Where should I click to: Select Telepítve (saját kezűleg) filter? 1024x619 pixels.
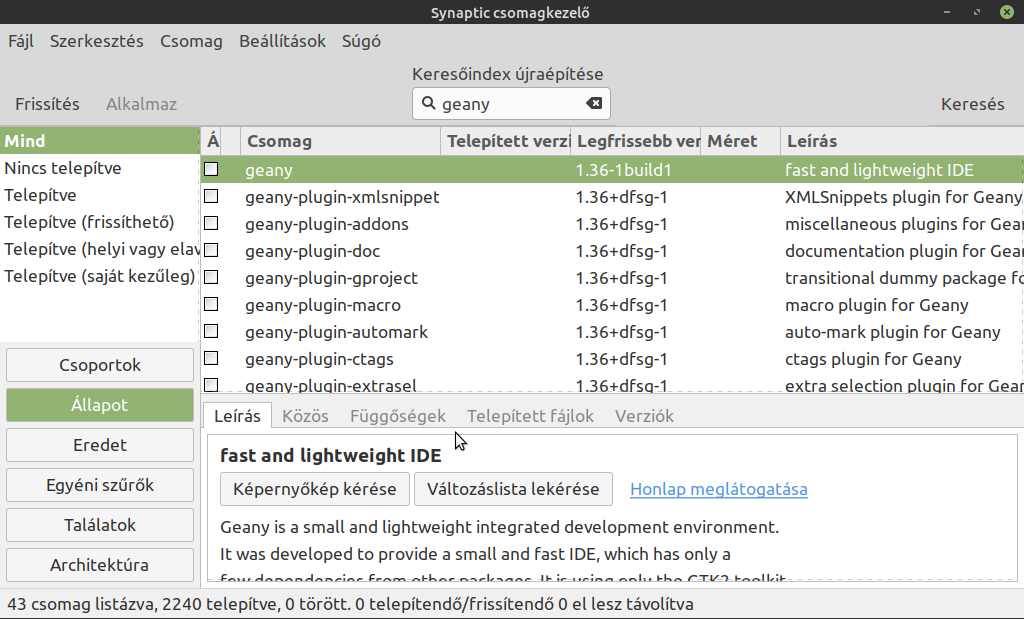[99, 276]
